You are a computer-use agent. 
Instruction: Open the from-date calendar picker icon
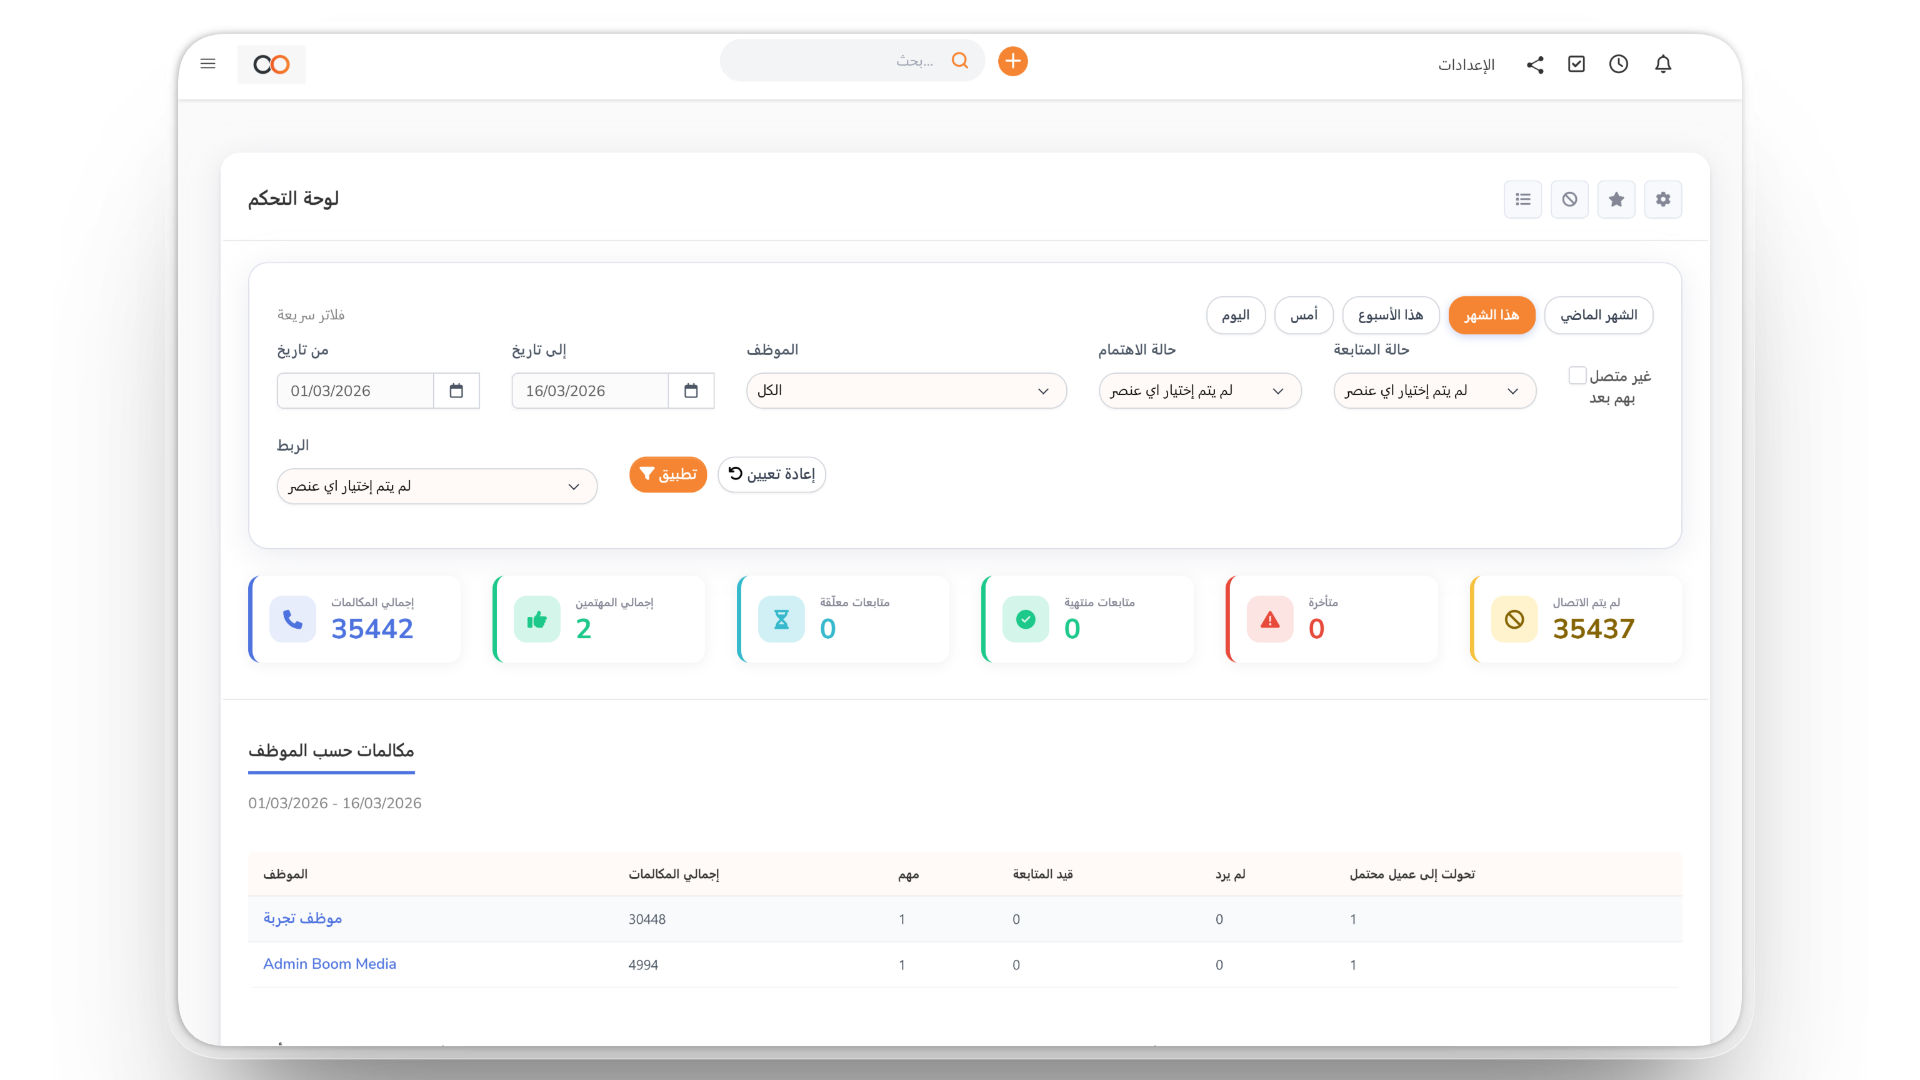click(456, 391)
